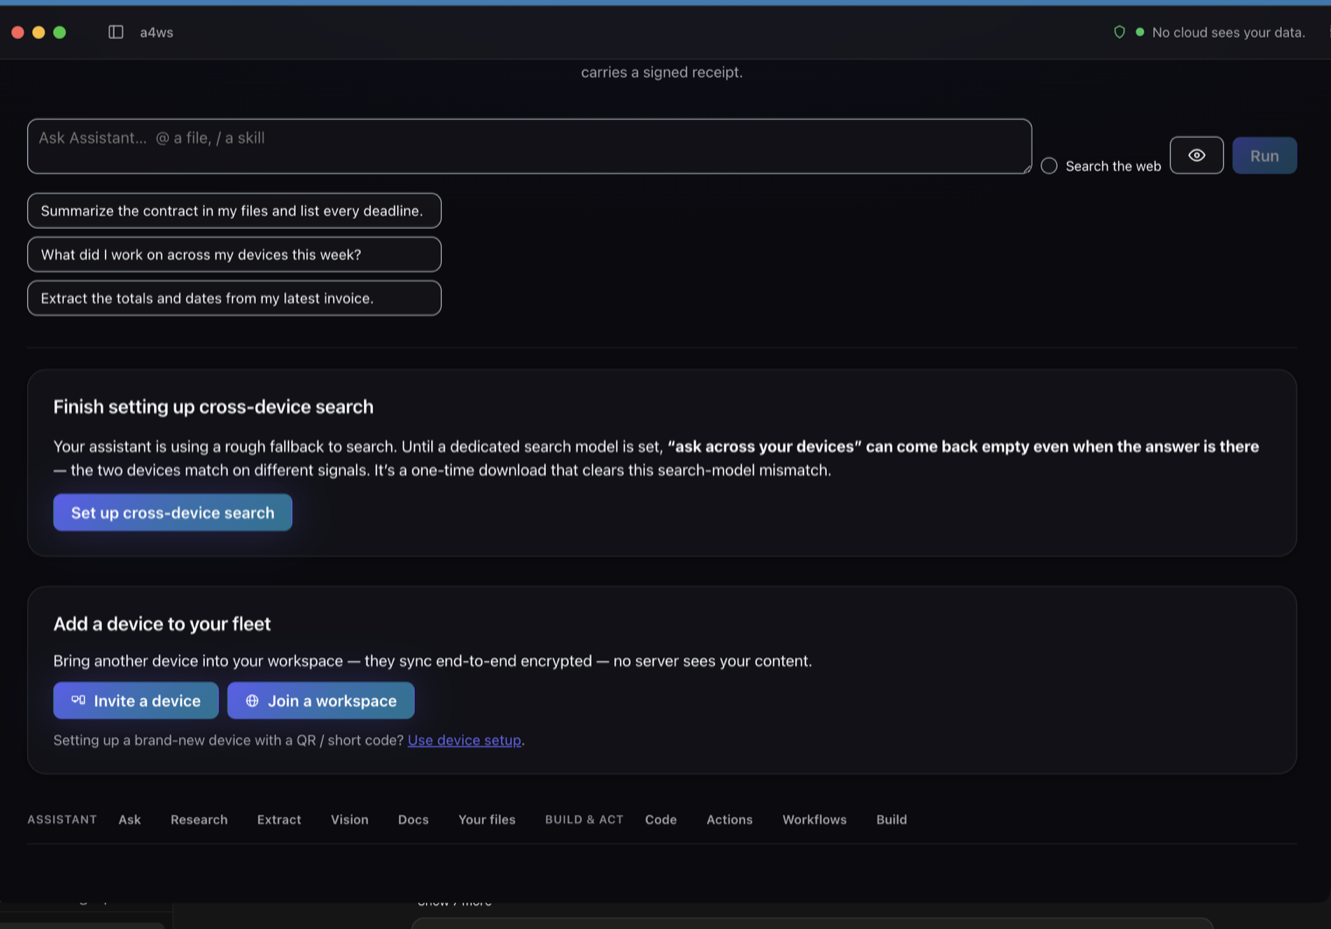Open the Use device setup link
The height and width of the screenshot is (929, 1331).
point(464,740)
